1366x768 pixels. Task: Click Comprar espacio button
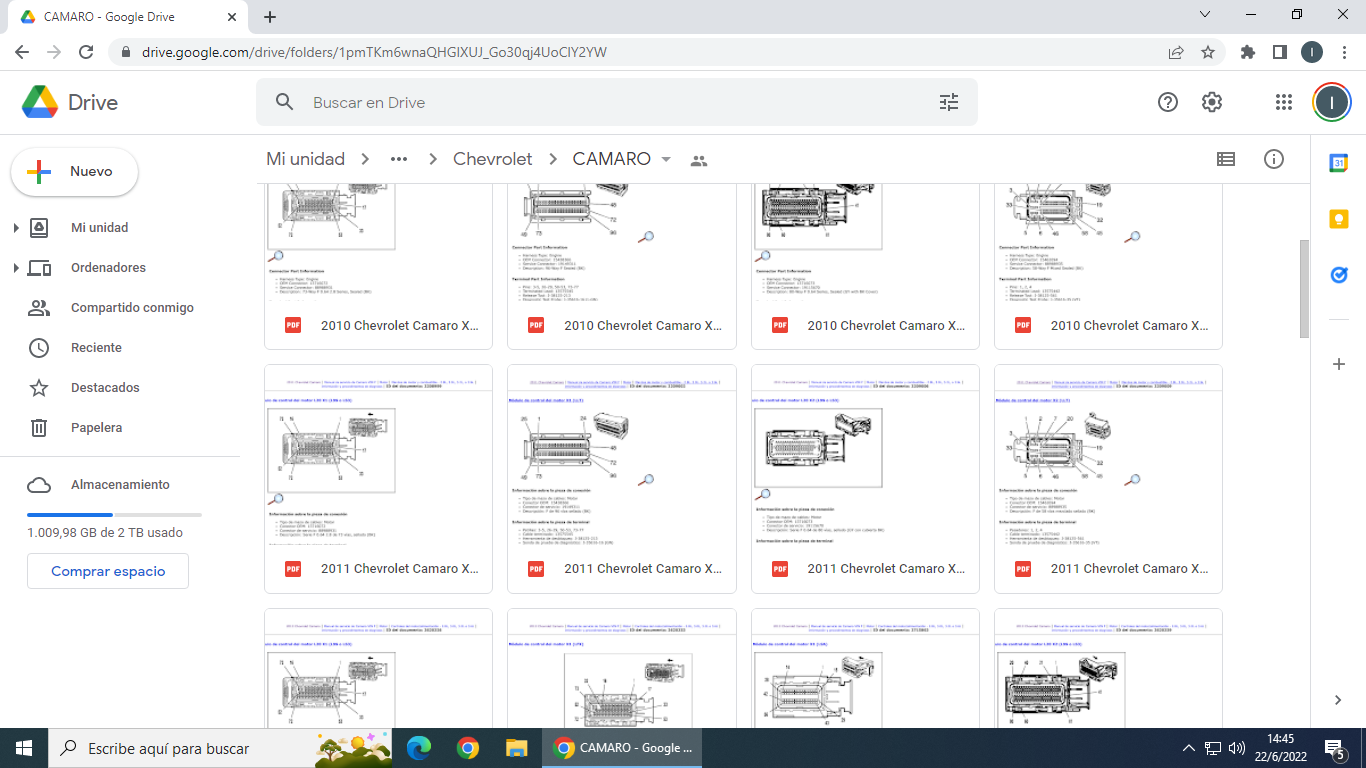(x=108, y=571)
